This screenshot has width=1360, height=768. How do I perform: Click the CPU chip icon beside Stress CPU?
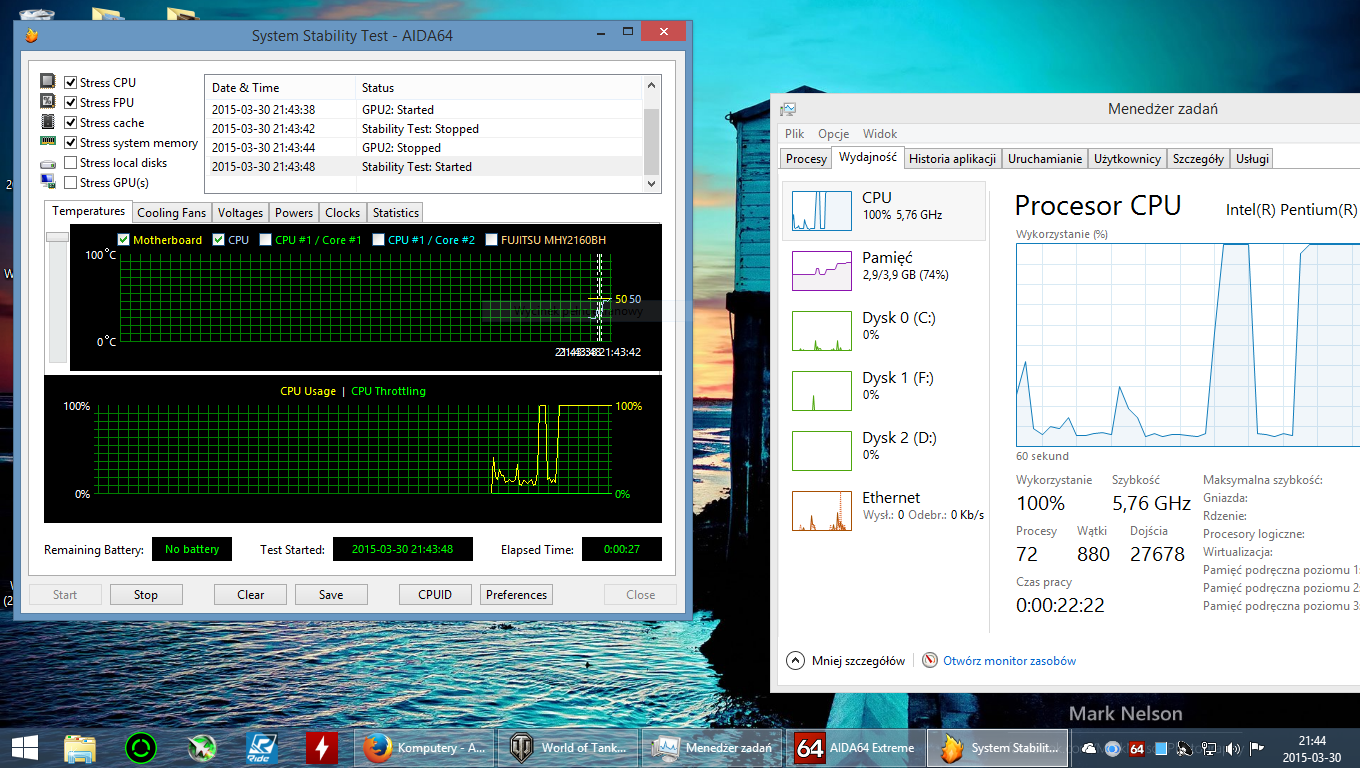(x=48, y=82)
